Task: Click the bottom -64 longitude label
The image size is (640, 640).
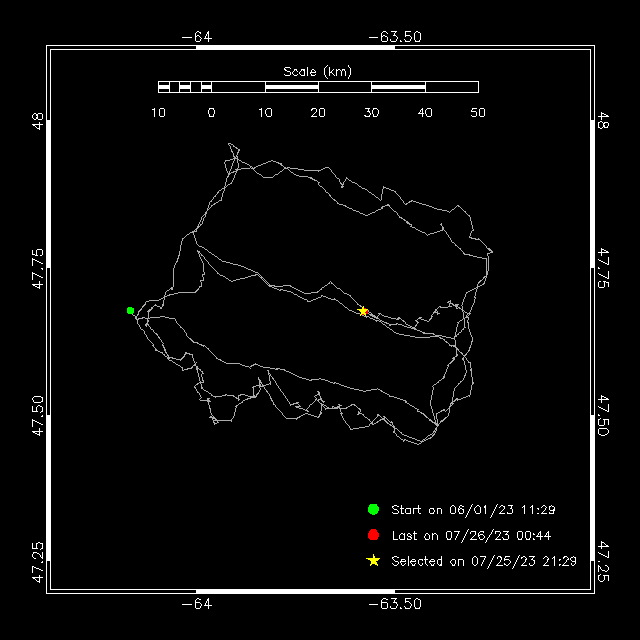Action: 197,604
